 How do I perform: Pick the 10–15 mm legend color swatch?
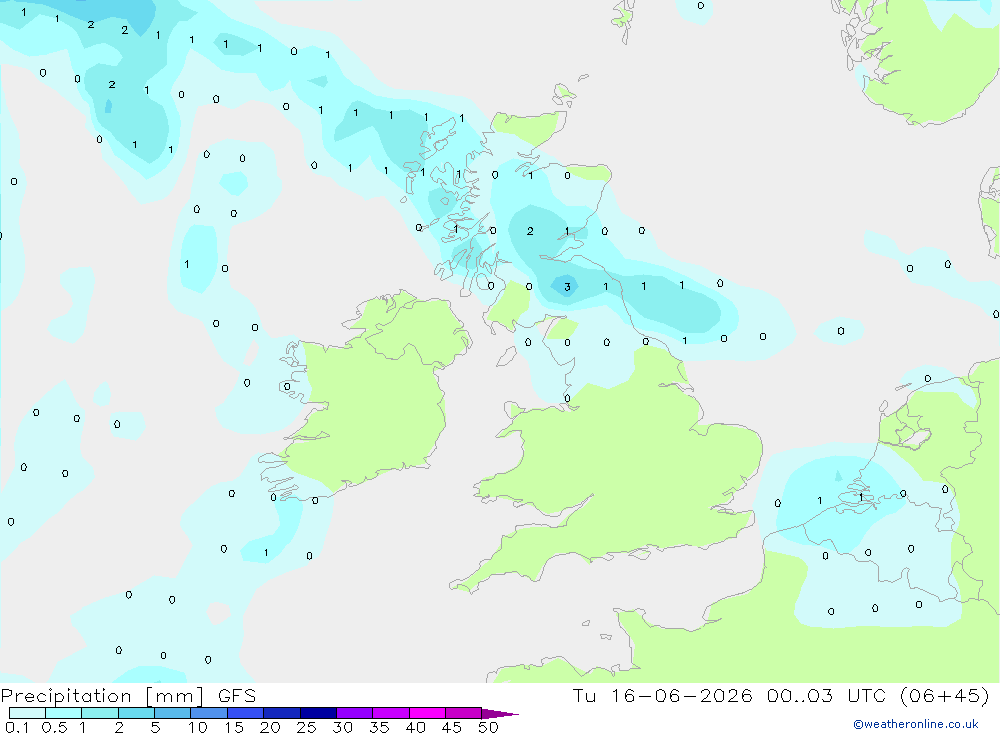coord(209,713)
